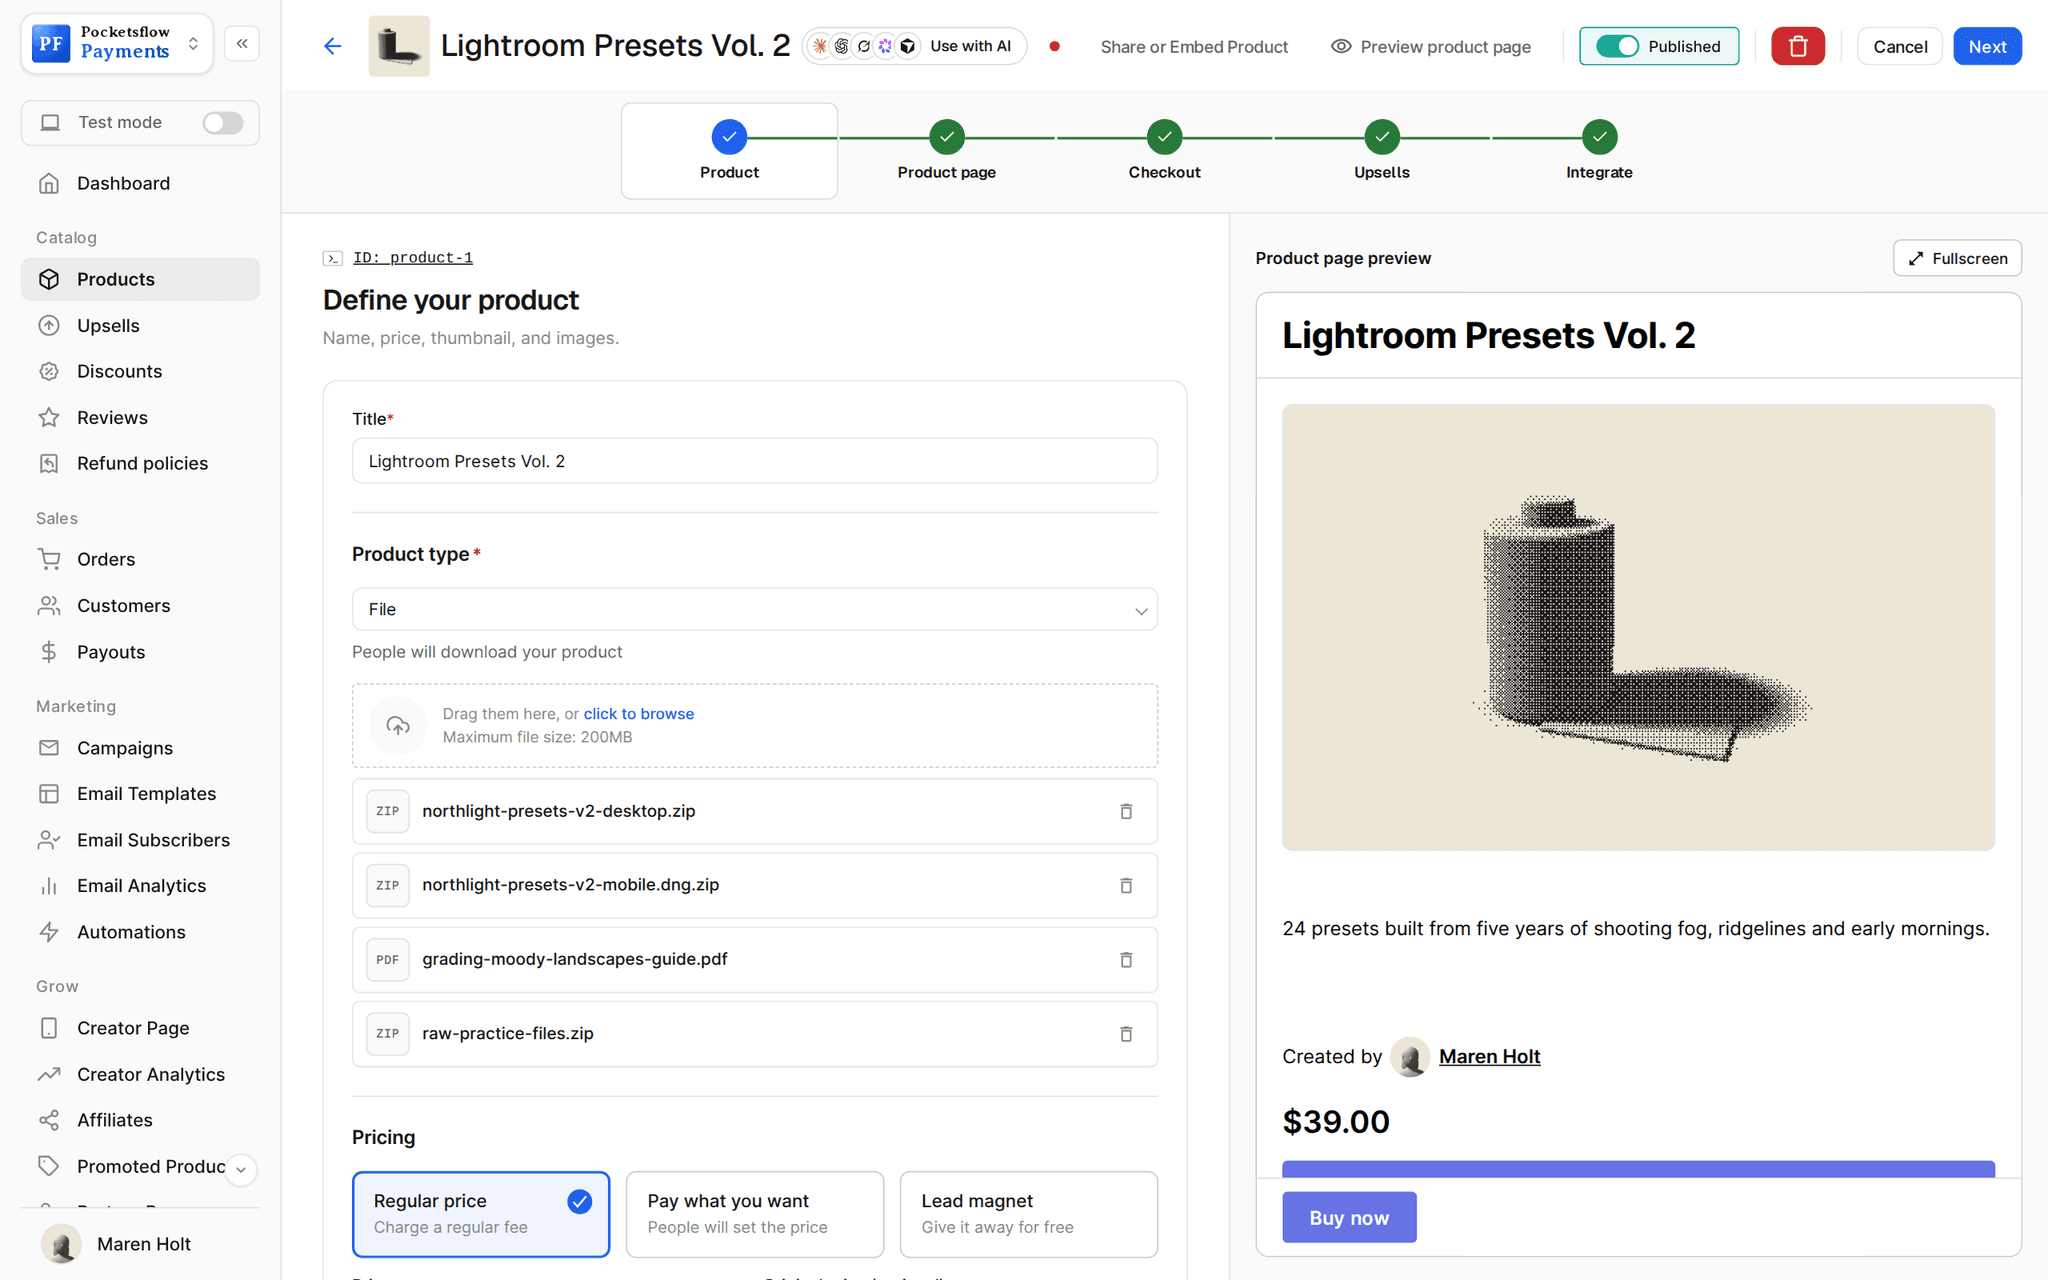This screenshot has width=2048, height=1280.
Task: Select Pay what you want pricing option
Action: coord(755,1214)
